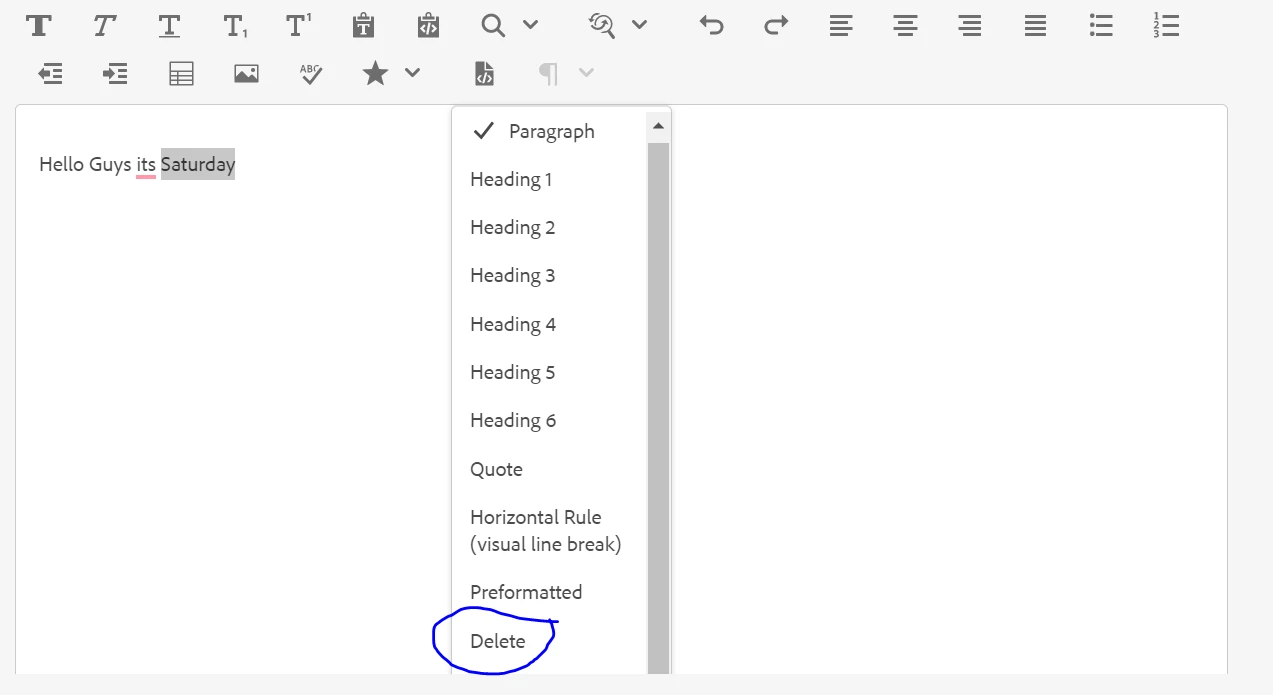Click the format list scrollbar thumb
This screenshot has height=695, width=1273.
658,408
